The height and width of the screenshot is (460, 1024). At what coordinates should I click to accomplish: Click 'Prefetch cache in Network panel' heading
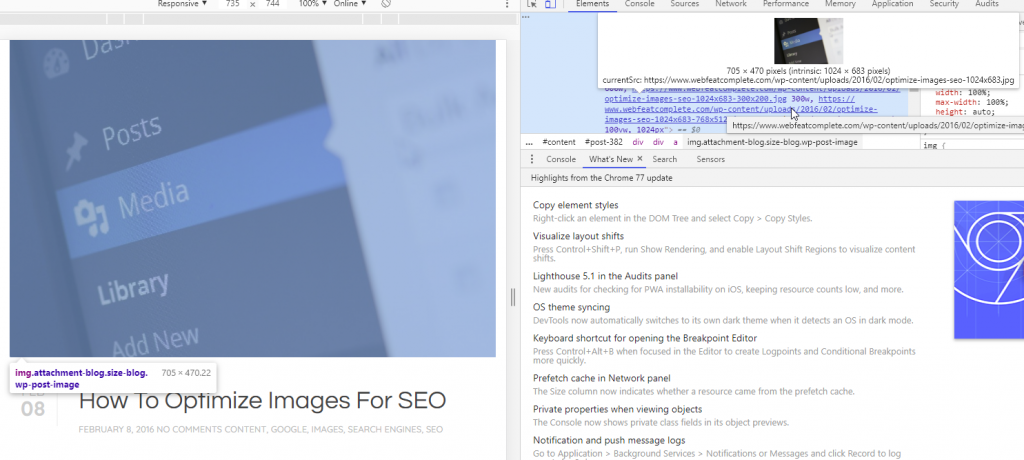point(601,378)
